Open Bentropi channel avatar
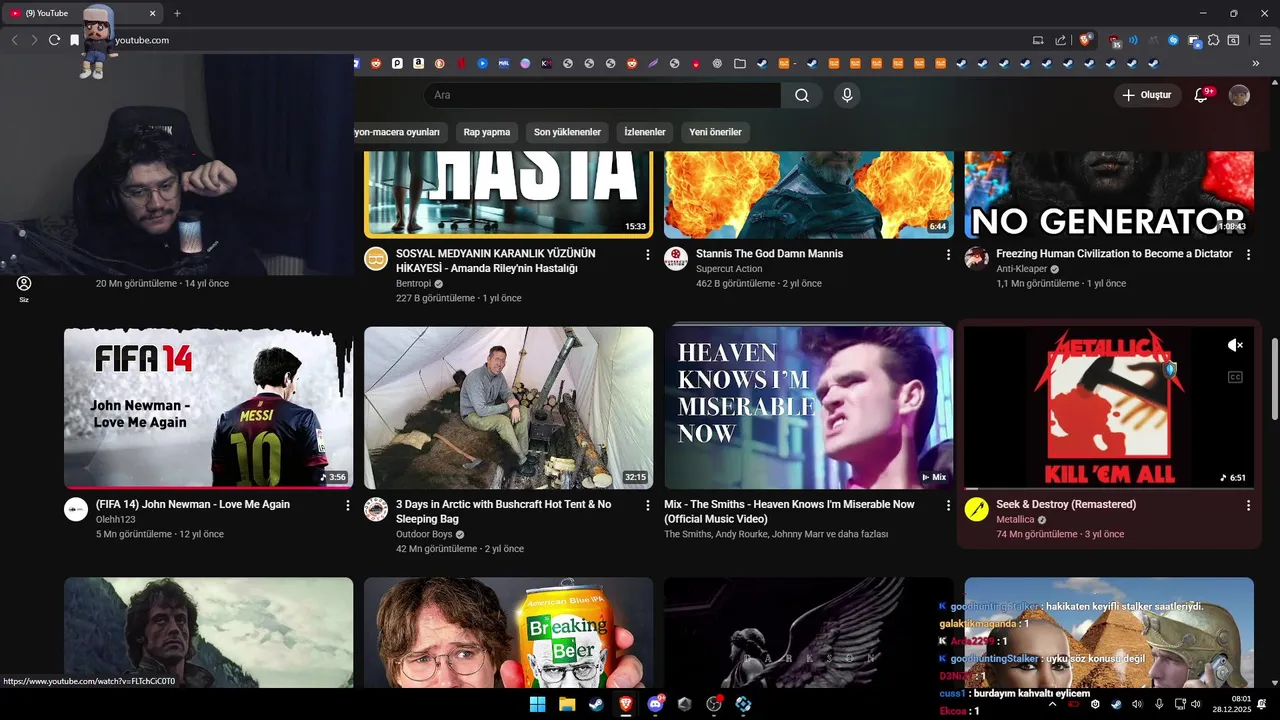The height and width of the screenshot is (720, 1280). point(376,258)
